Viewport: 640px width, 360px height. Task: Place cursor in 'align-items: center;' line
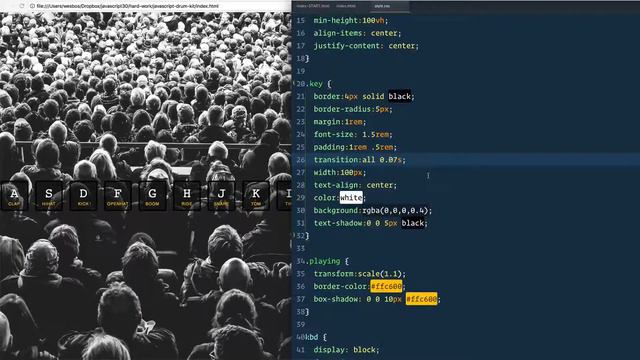pyautogui.click(x=357, y=33)
